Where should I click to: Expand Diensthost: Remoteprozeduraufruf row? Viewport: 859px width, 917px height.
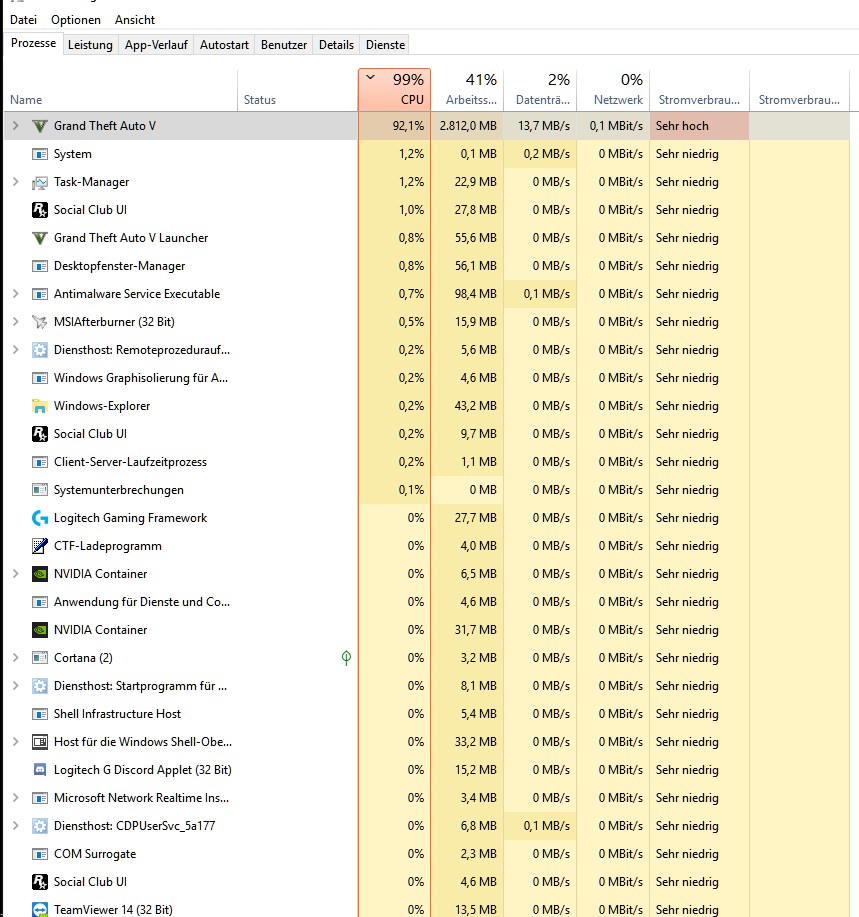16,350
